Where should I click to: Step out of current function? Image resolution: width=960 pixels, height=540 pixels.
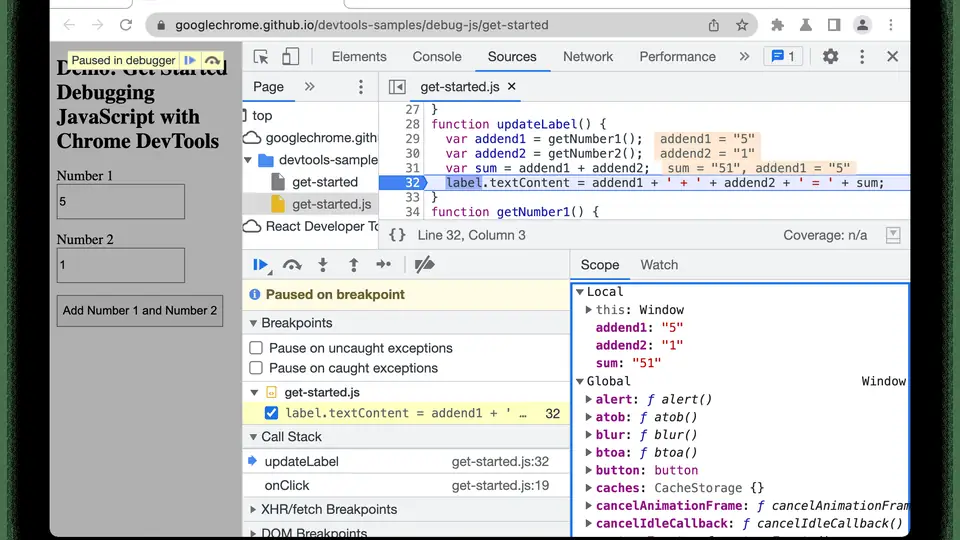(353, 265)
